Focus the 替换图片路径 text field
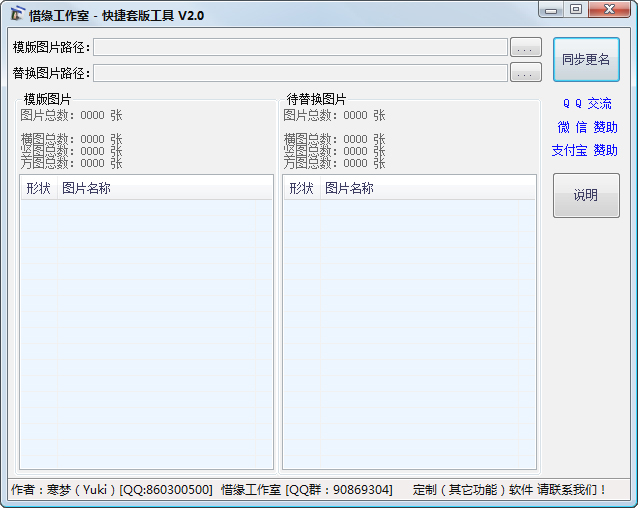 [x=300, y=73]
